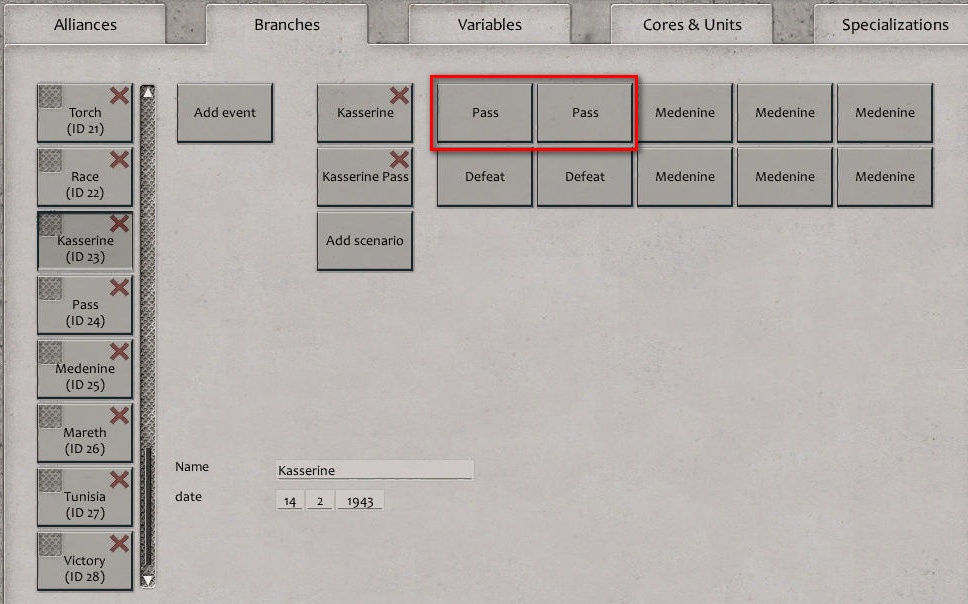968x604 pixels.
Task: Click the Add event button
Action: coord(224,112)
